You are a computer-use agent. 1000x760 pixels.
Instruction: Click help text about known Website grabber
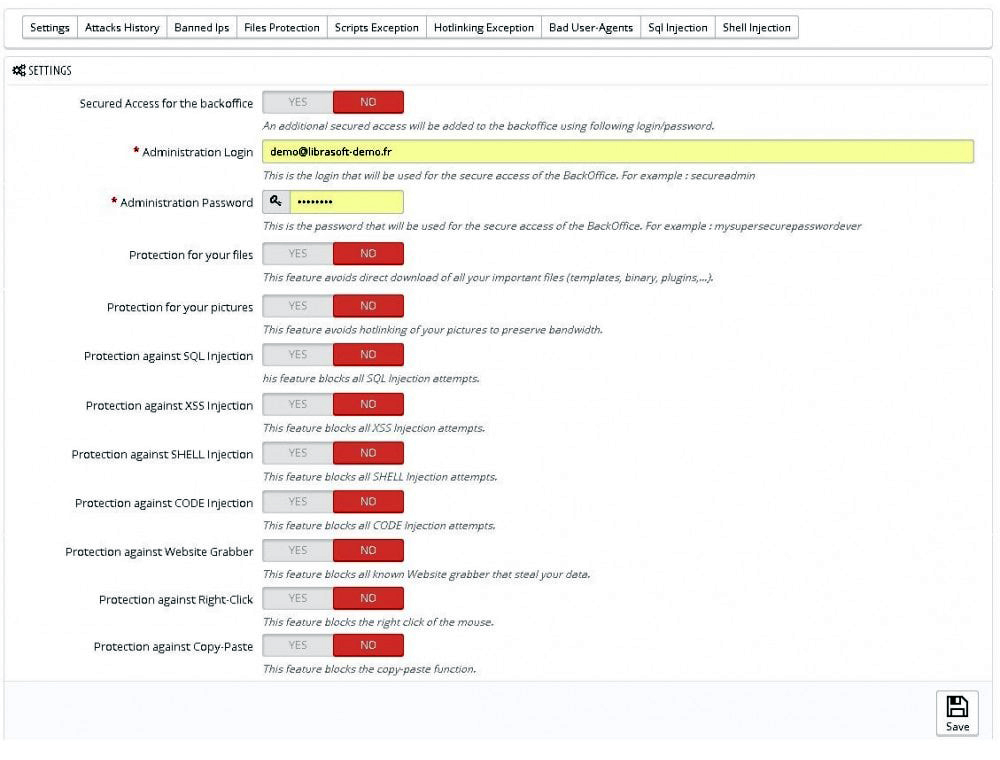point(426,574)
